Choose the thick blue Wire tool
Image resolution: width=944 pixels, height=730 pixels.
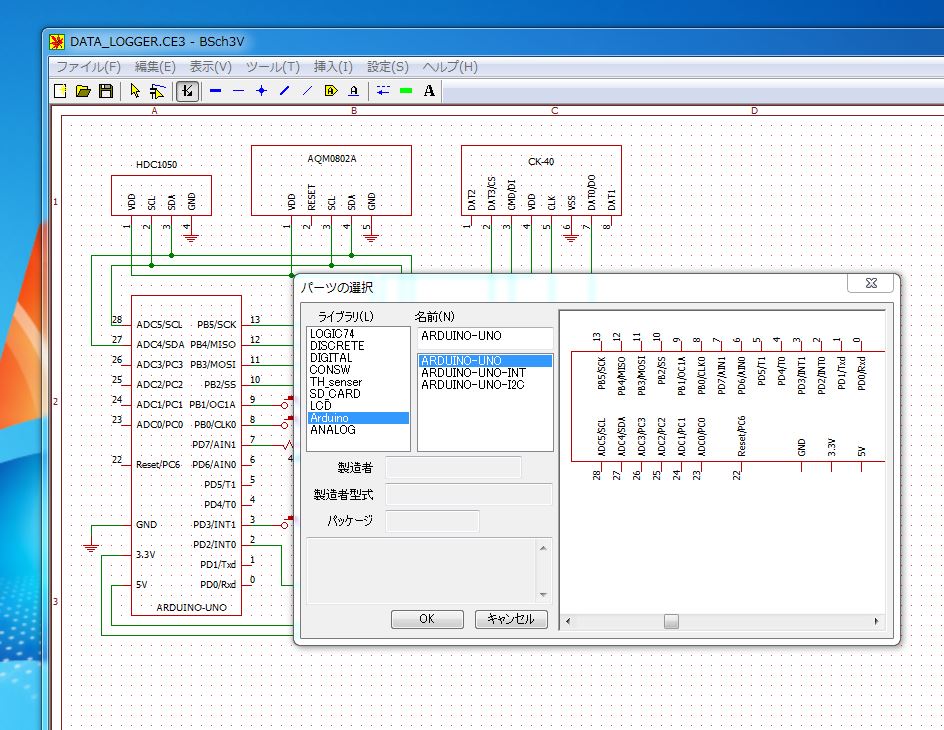215,91
